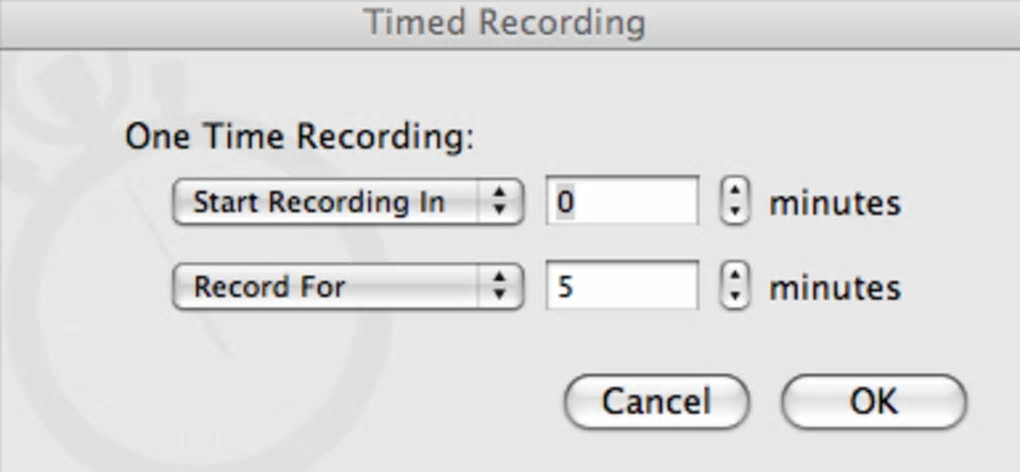Screen dimensions: 1020x472
Task: Increase the start delay with the up arrow
Action: [735, 193]
